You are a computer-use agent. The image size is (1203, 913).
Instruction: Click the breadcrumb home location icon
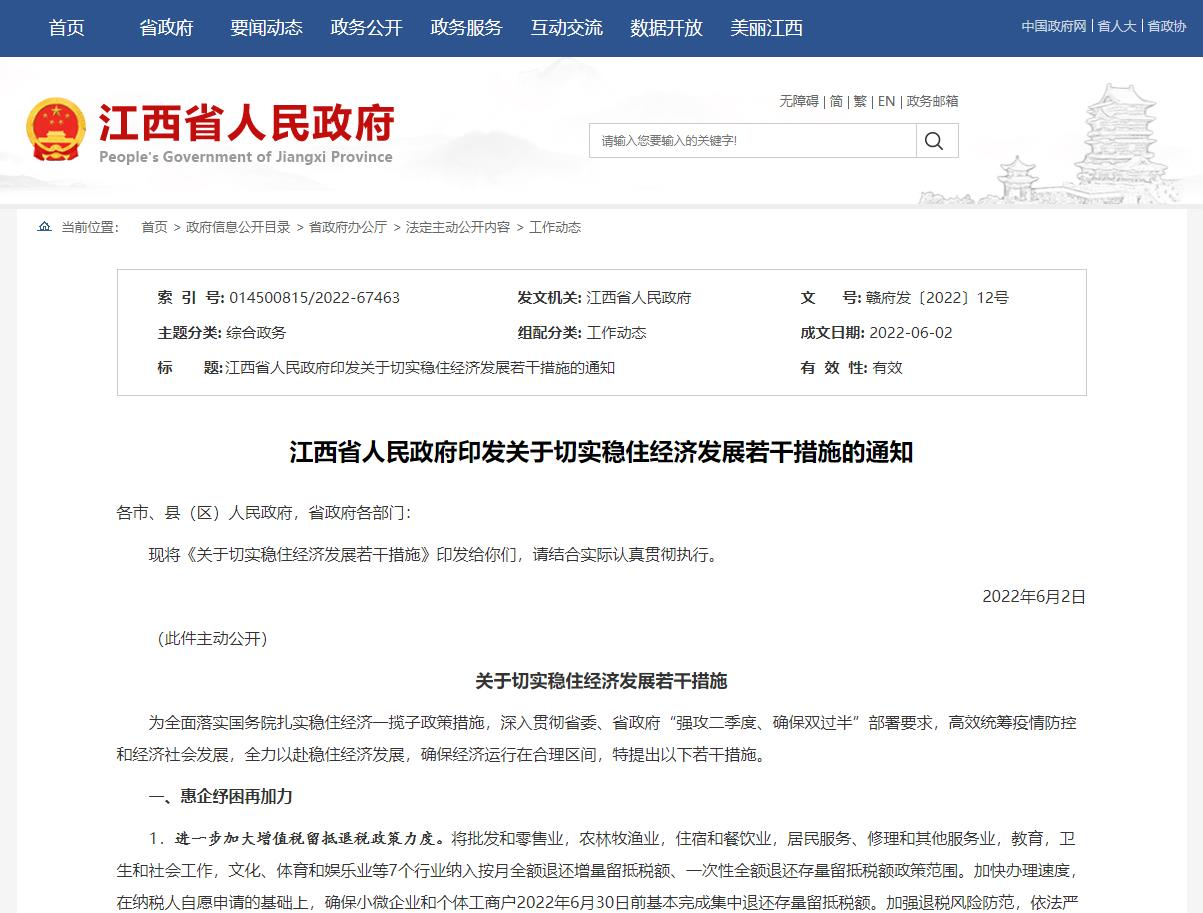44,227
